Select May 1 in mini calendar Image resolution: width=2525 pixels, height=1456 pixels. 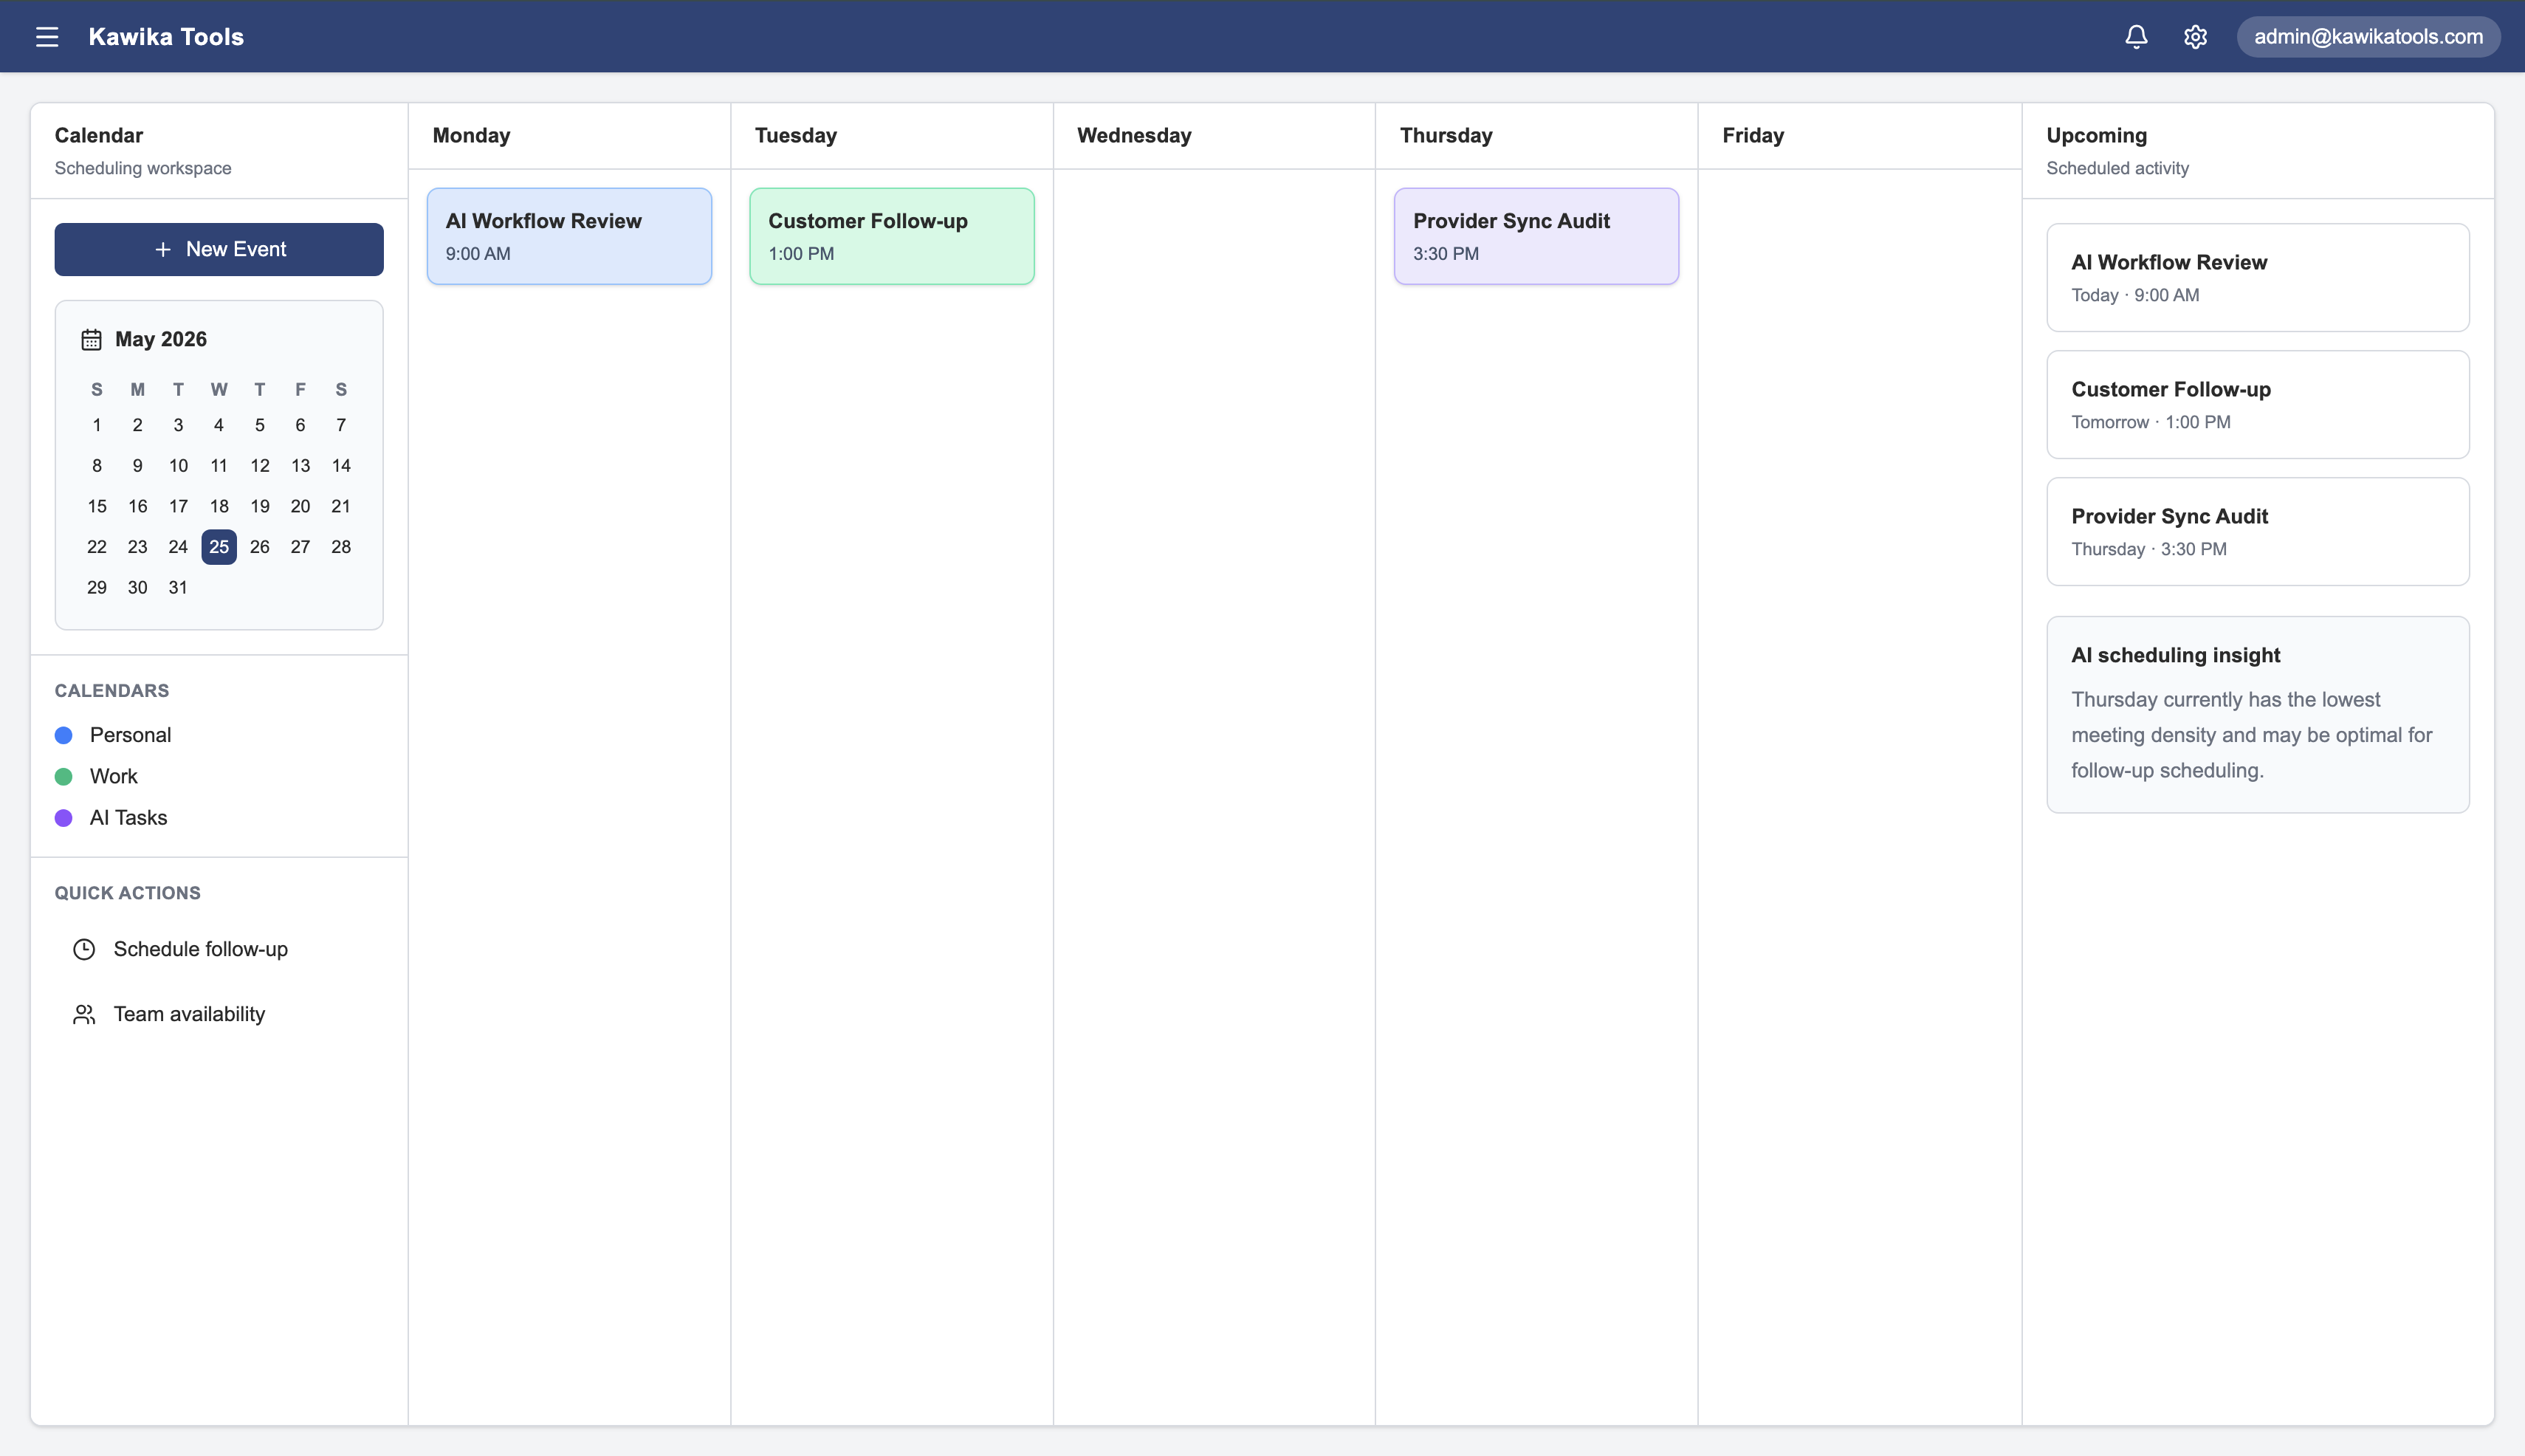tap(97, 425)
